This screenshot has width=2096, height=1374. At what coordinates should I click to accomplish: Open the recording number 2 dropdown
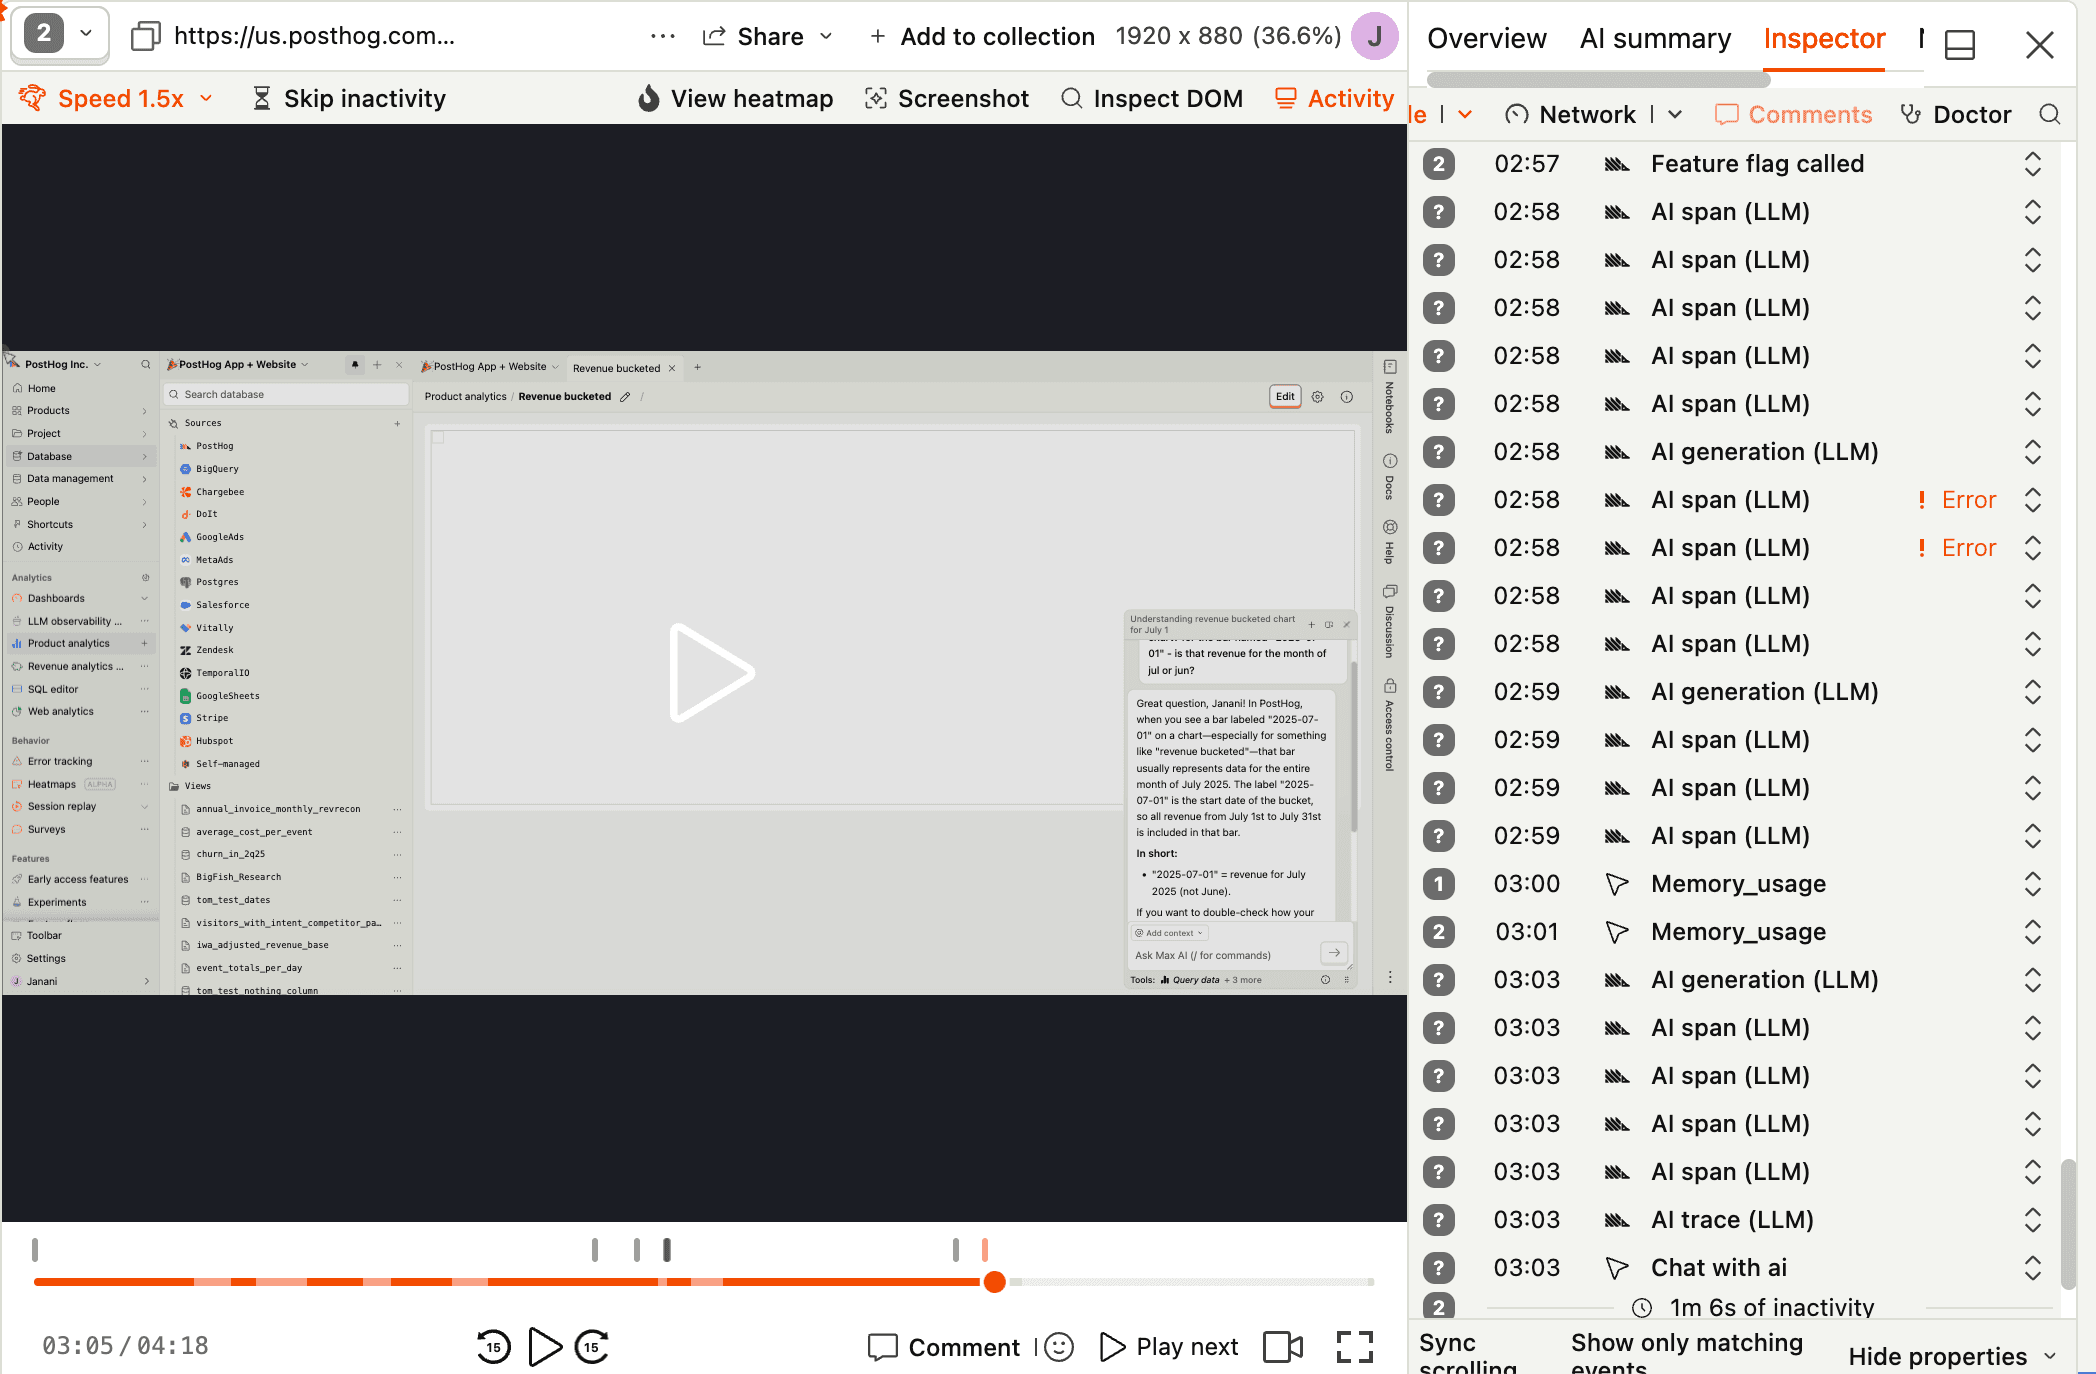click(60, 34)
